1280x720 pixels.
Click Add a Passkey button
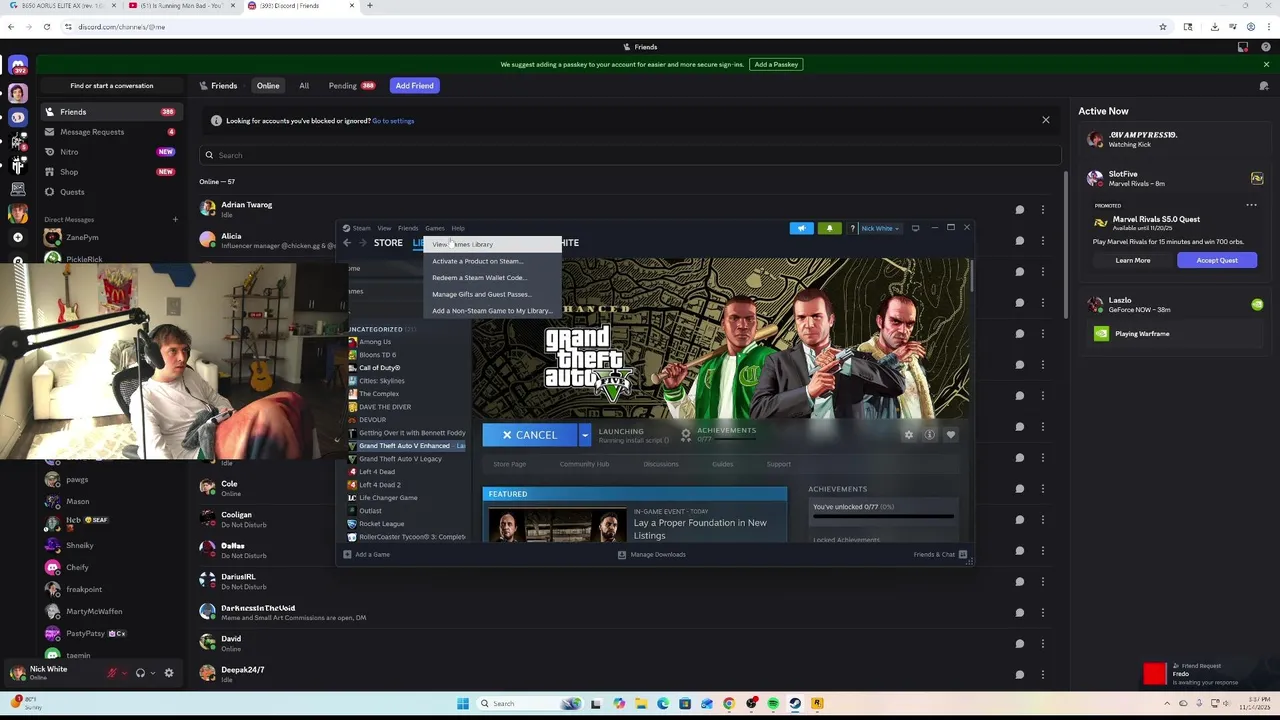(776, 64)
